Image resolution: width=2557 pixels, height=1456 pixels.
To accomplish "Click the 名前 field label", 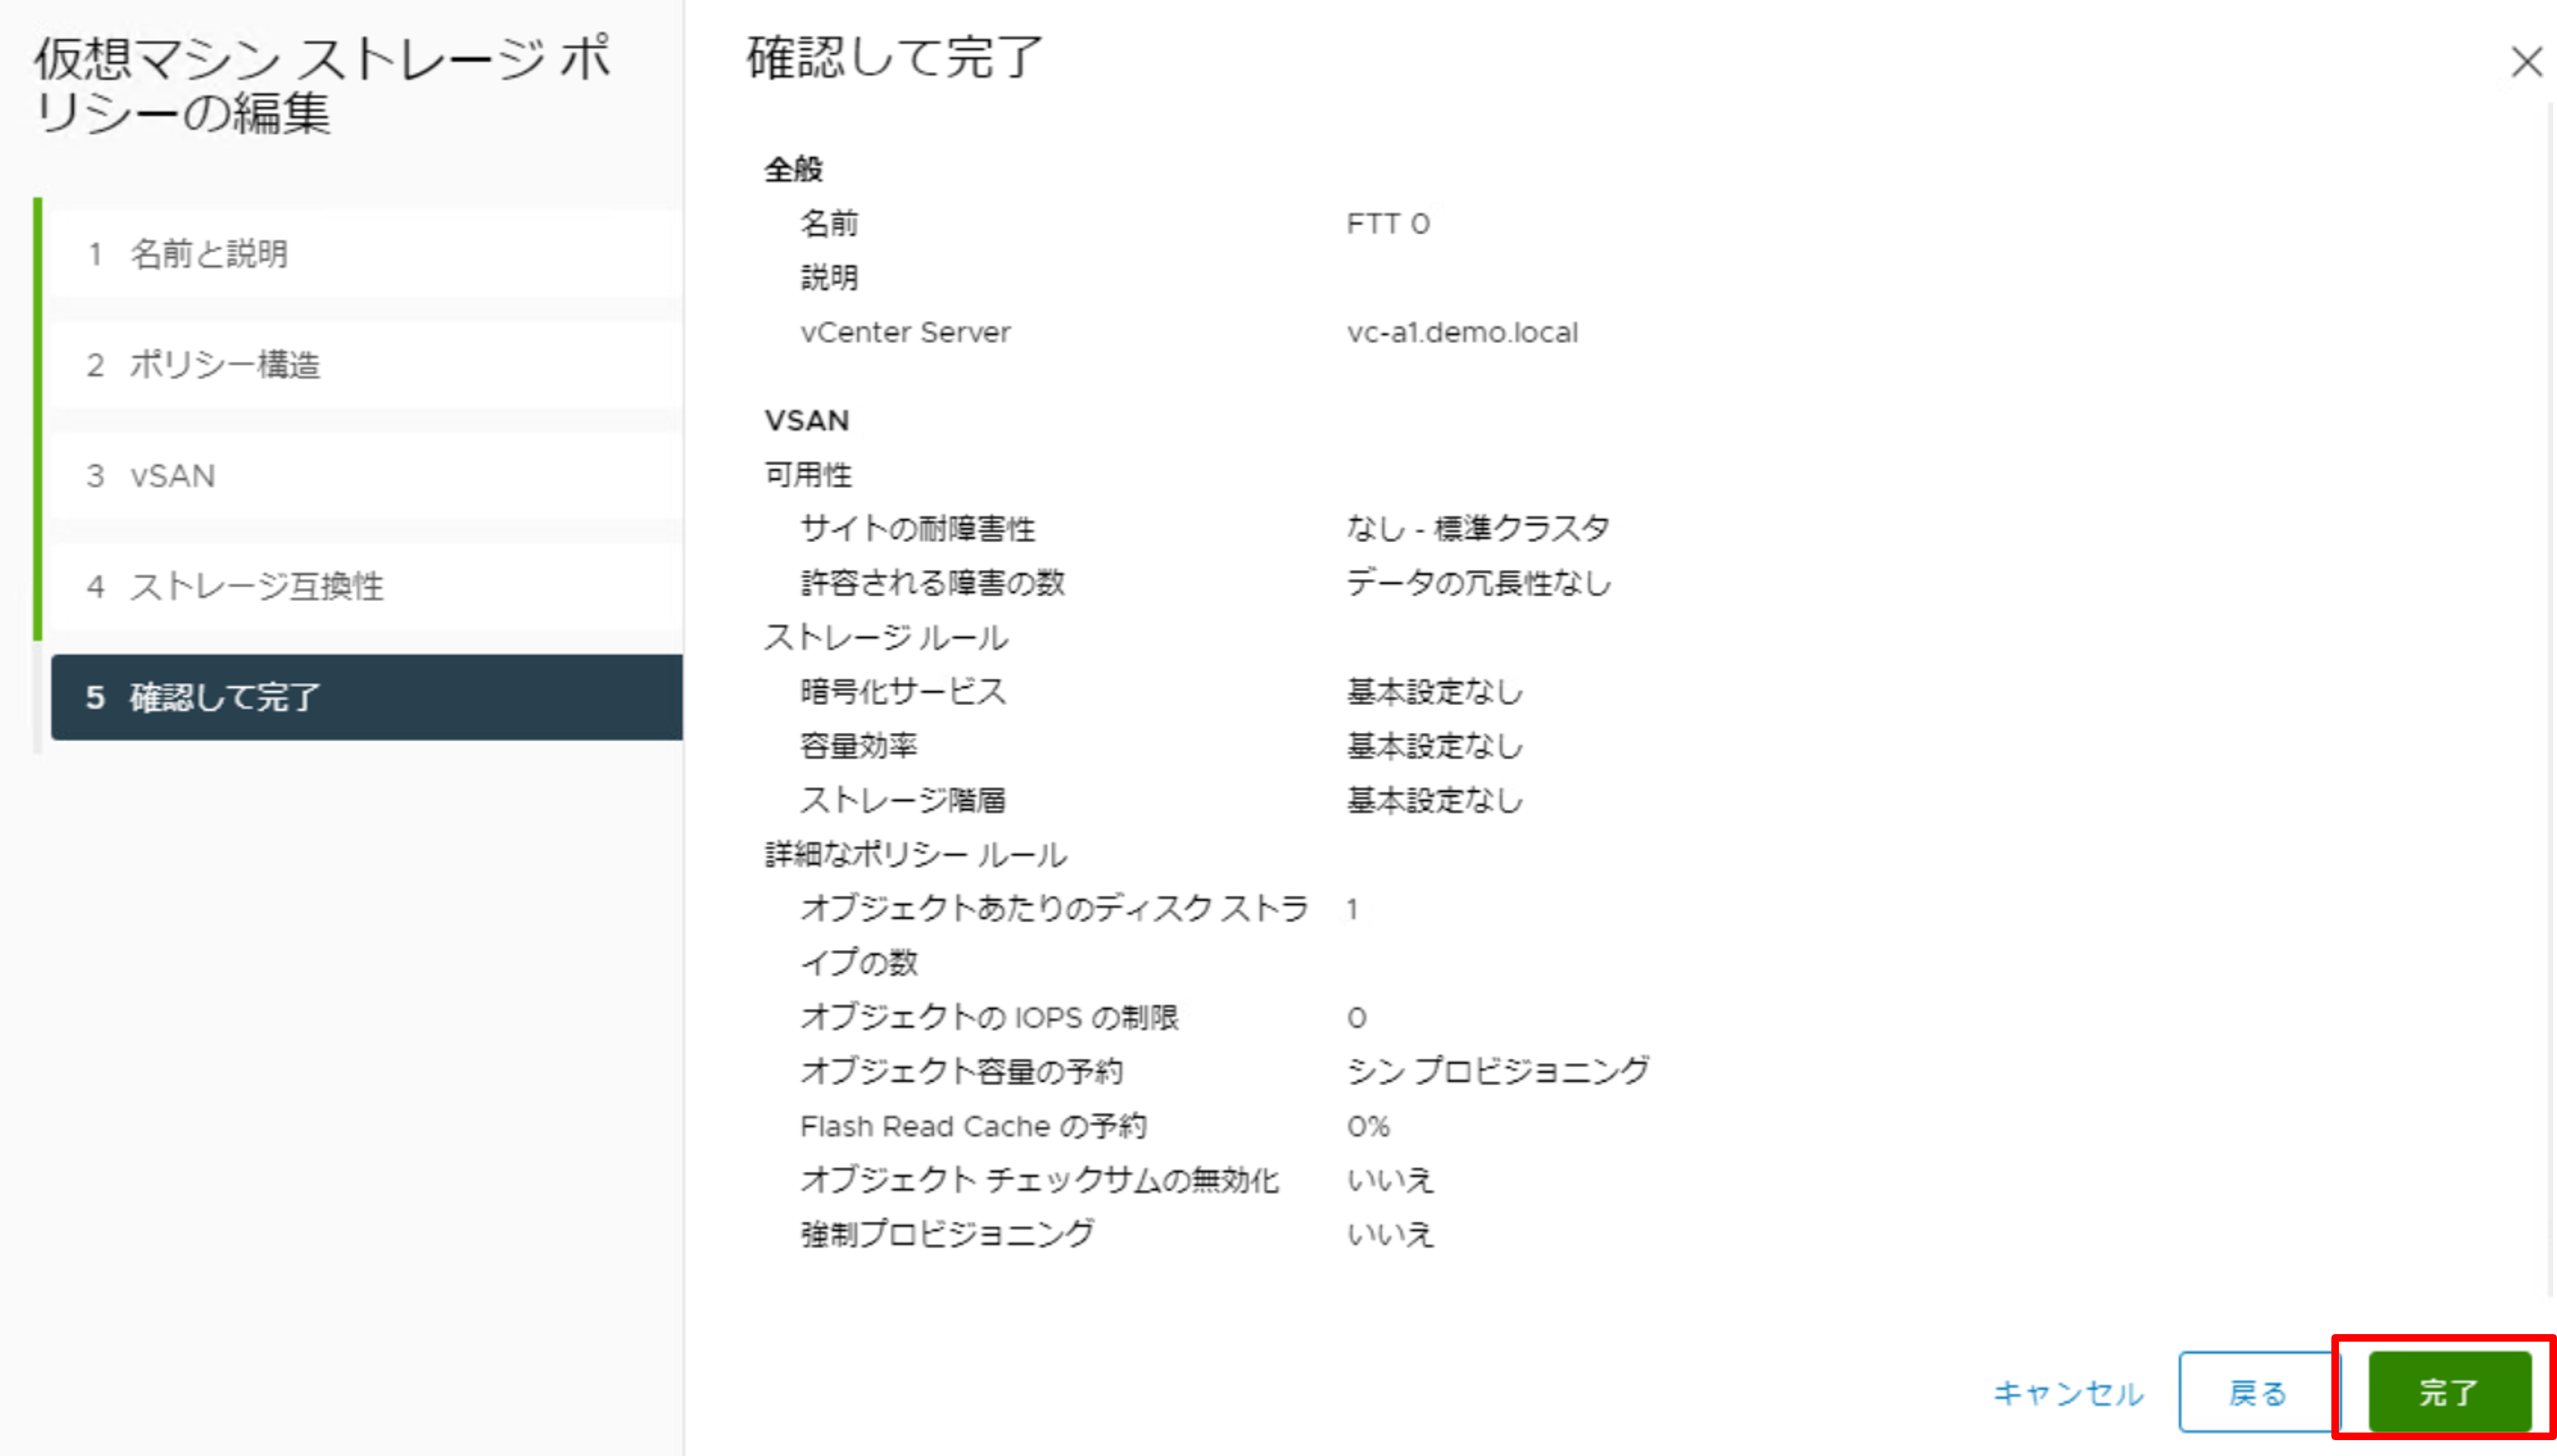I will click(829, 224).
